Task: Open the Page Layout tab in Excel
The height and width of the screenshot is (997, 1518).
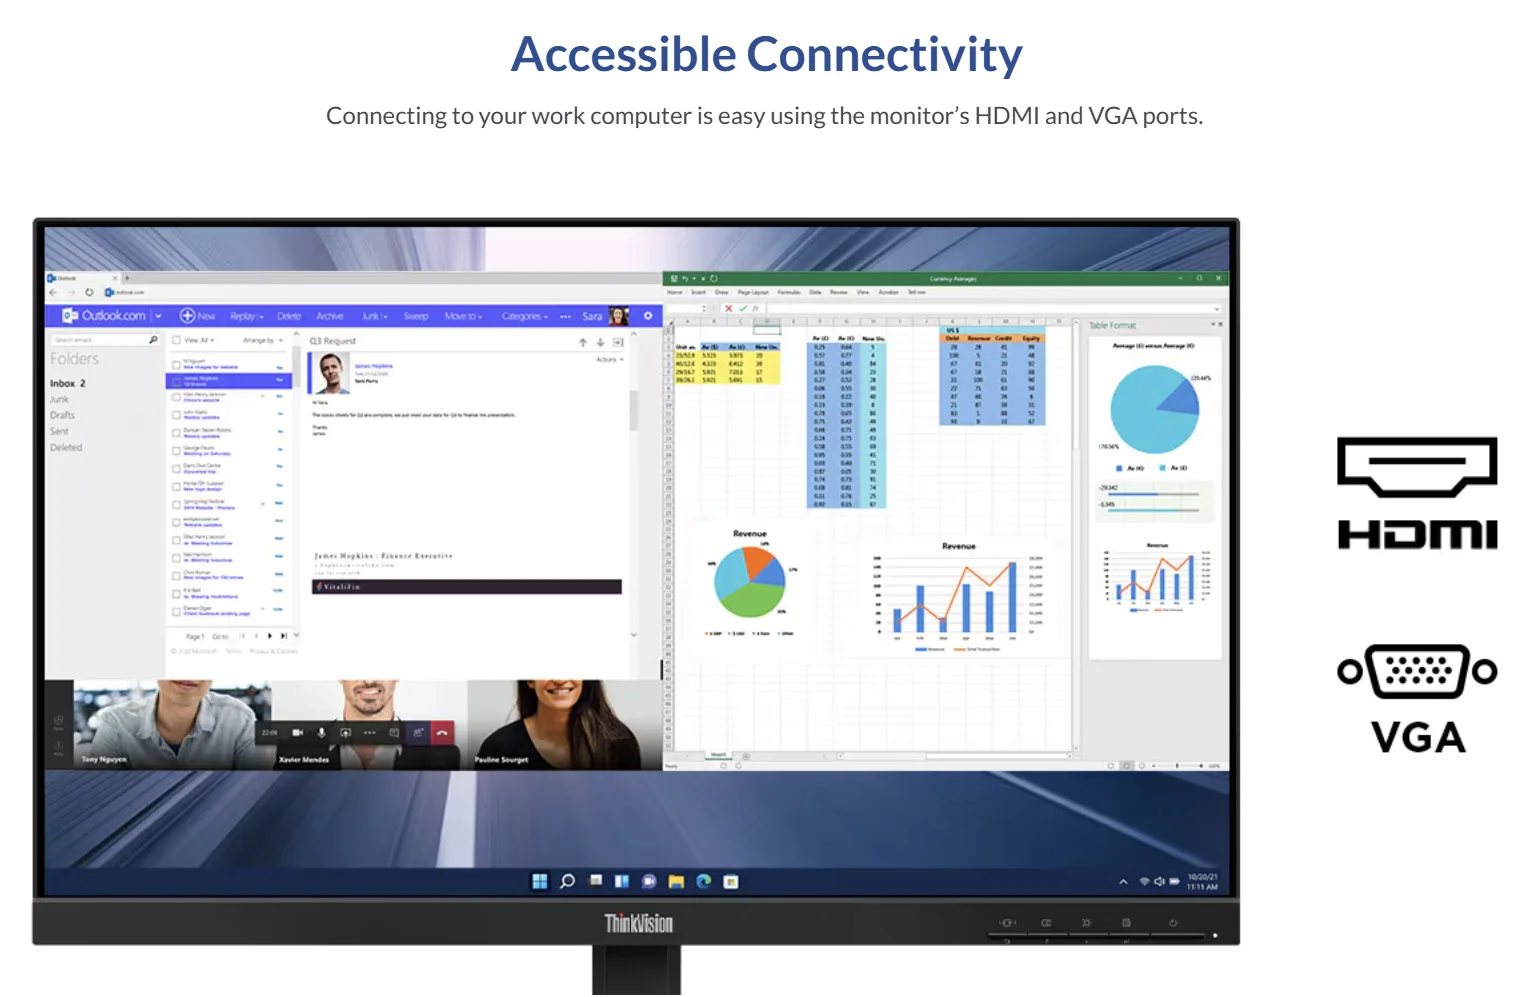Action: (x=753, y=292)
